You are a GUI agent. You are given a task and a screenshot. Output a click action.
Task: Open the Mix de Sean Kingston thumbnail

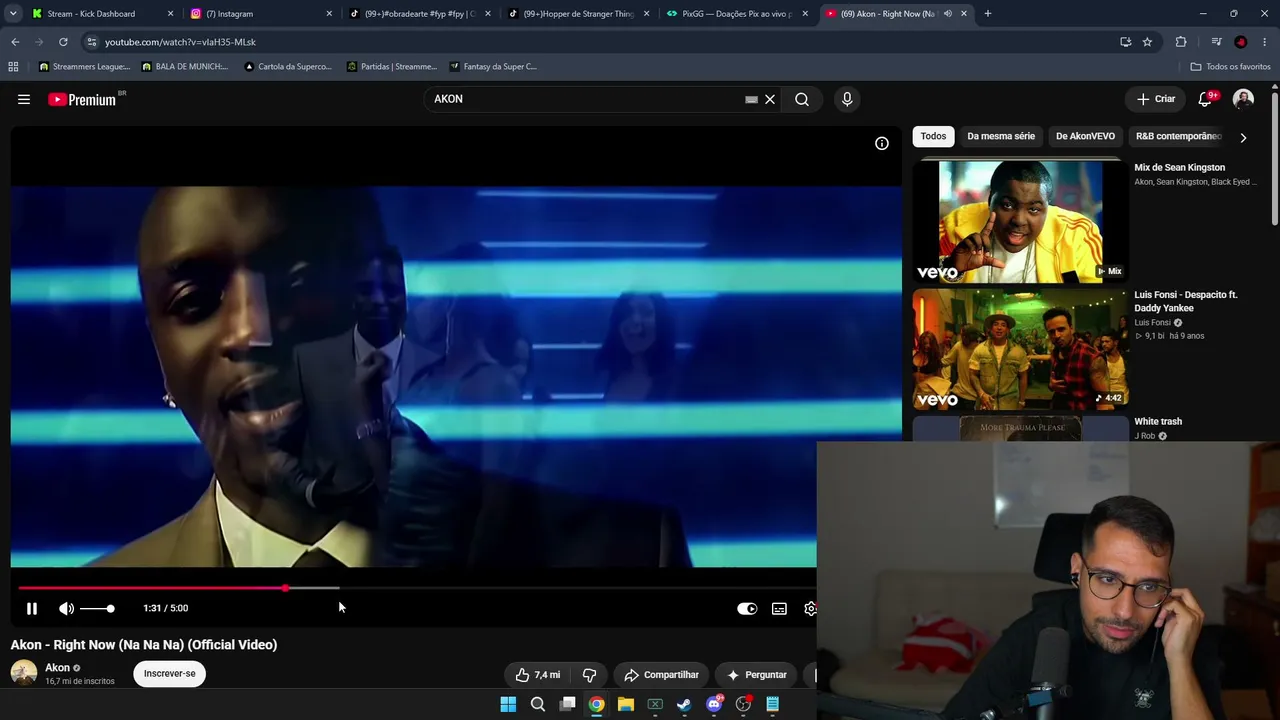[x=1021, y=221]
